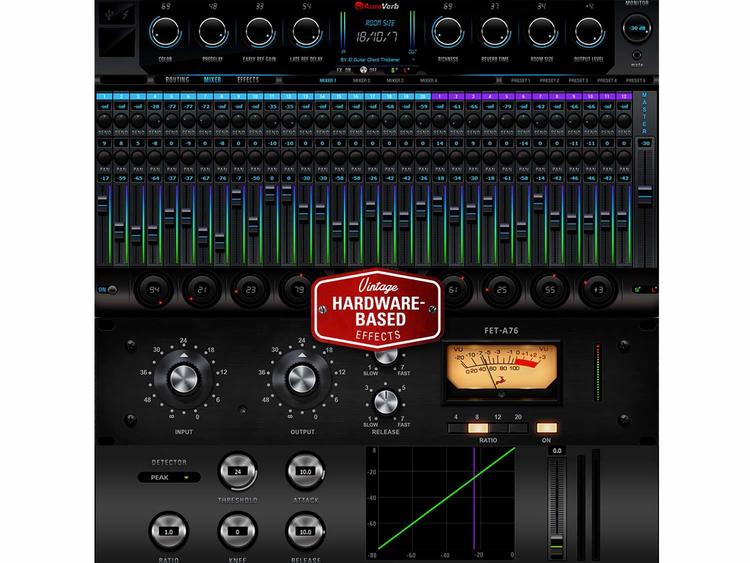Click the rack knob showing 55
Screen dimensions: 750x563
pos(550,290)
